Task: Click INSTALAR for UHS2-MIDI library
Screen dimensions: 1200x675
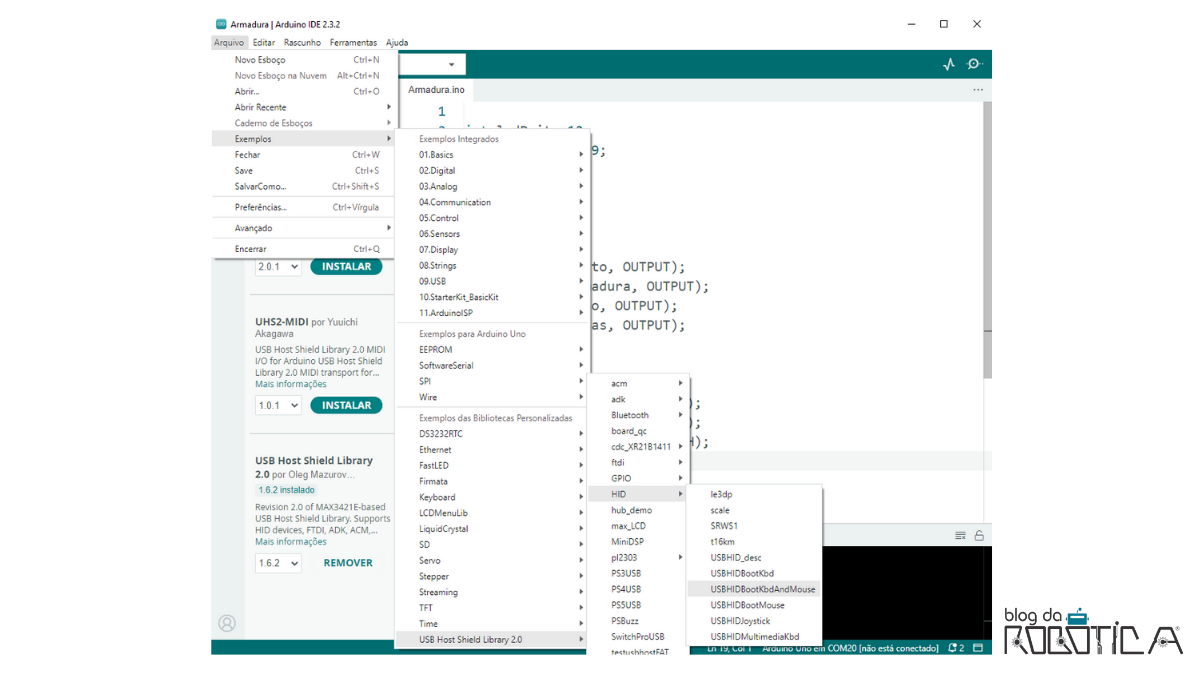Action: tap(346, 405)
